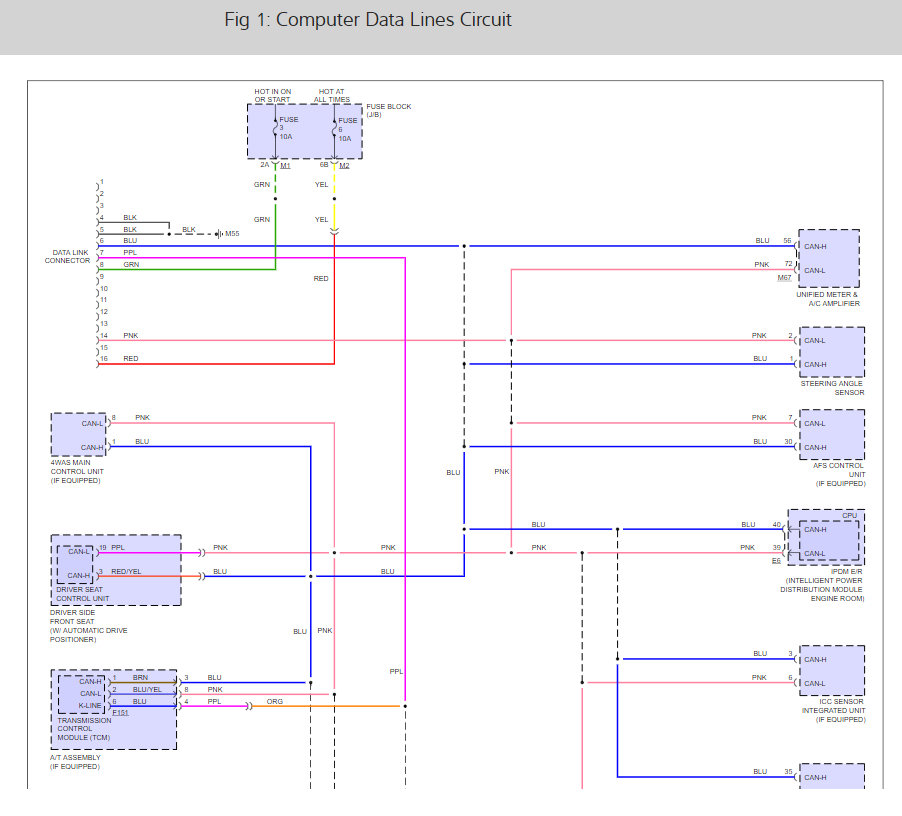Viewport: 902px width, 816px height.
Task: Select the ICC Sensor Integrated Unit box
Action: [832, 671]
